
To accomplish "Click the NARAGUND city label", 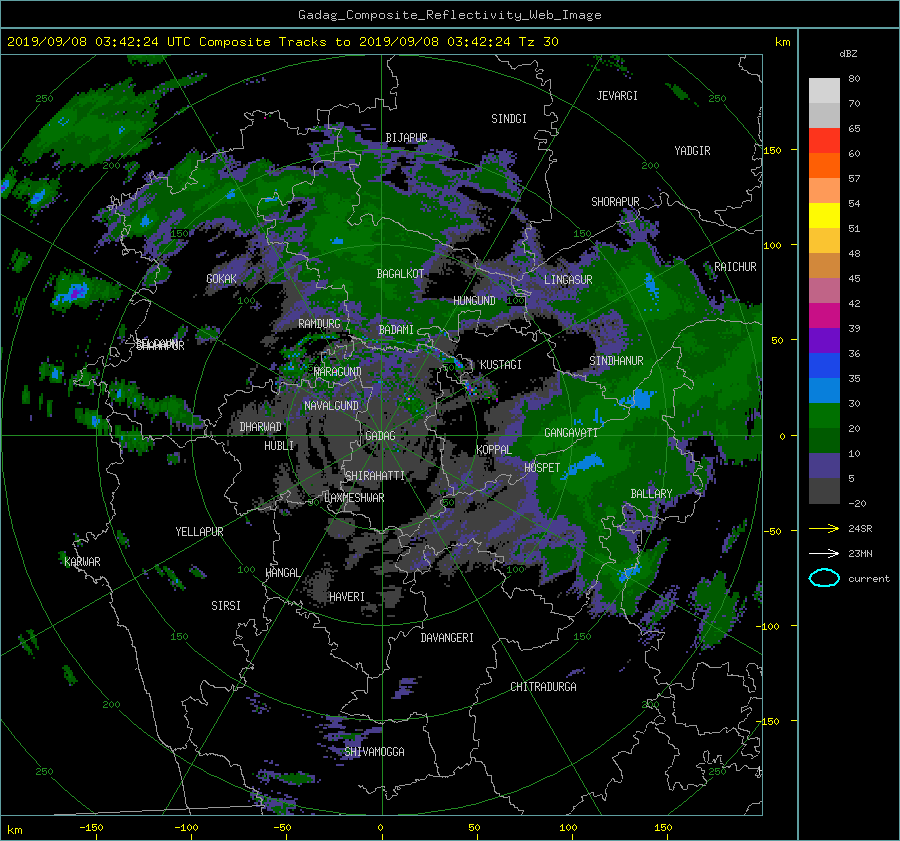I will coord(338,372).
